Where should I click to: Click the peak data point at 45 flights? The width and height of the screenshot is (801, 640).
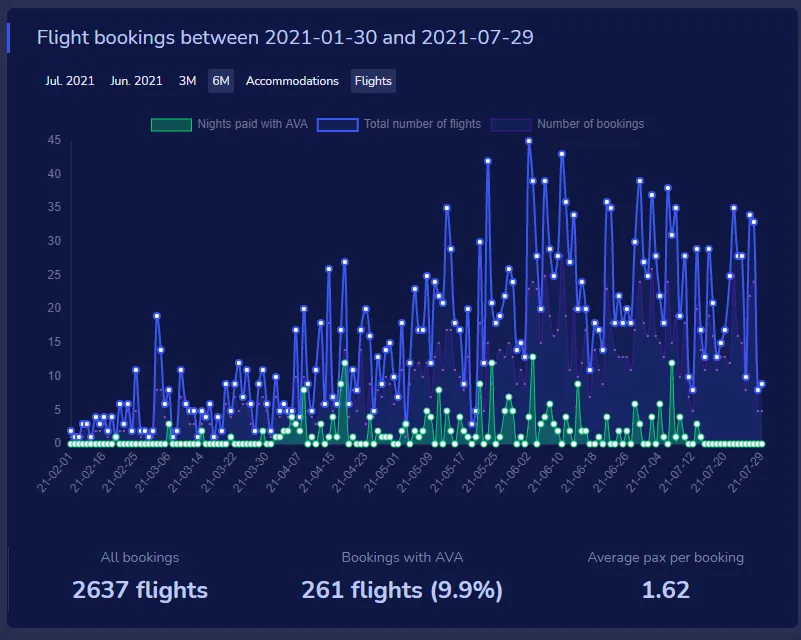[x=529, y=141]
